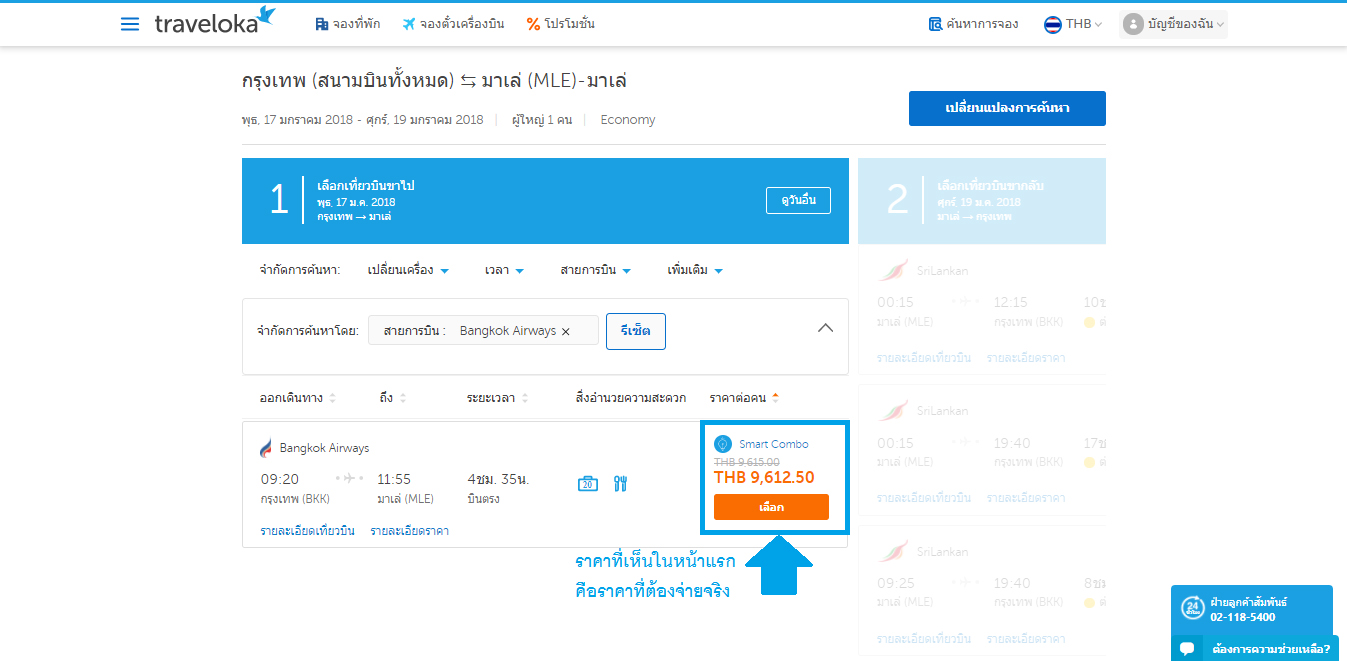
Task: Expand the เวลา filter dropdown
Action: pyautogui.click(x=505, y=270)
